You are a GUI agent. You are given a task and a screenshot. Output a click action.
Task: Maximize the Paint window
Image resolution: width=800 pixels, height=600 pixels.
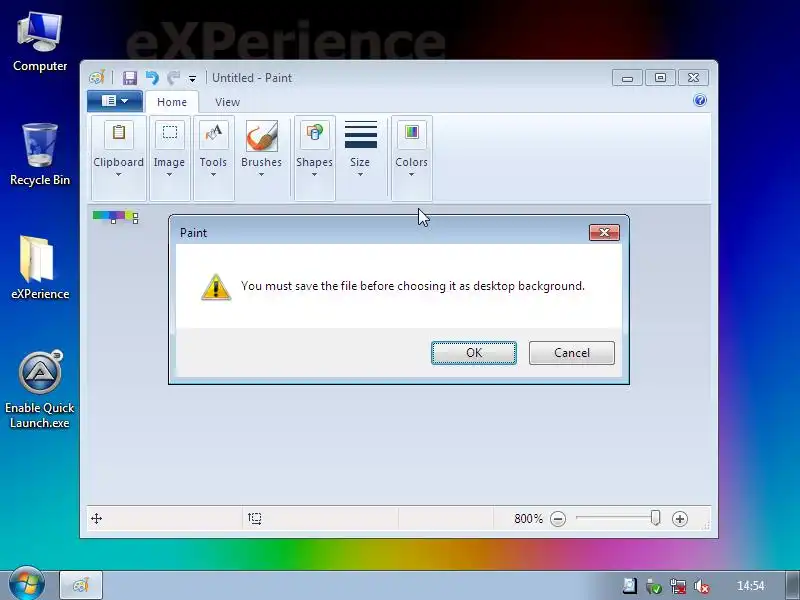coord(660,78)
